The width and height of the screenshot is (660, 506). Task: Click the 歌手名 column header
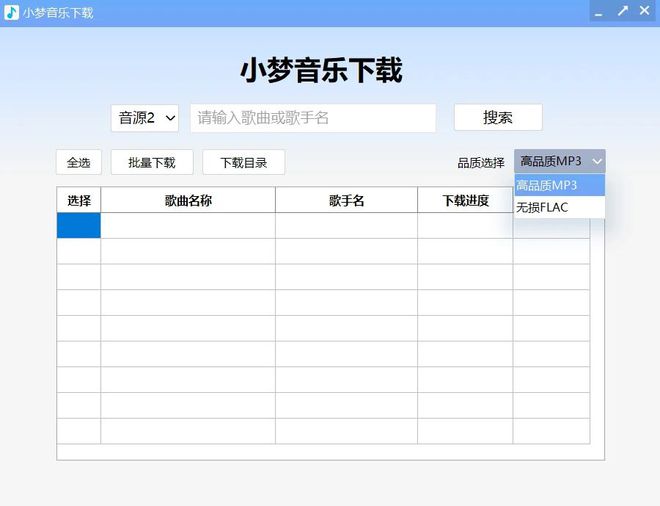[346, 200]
